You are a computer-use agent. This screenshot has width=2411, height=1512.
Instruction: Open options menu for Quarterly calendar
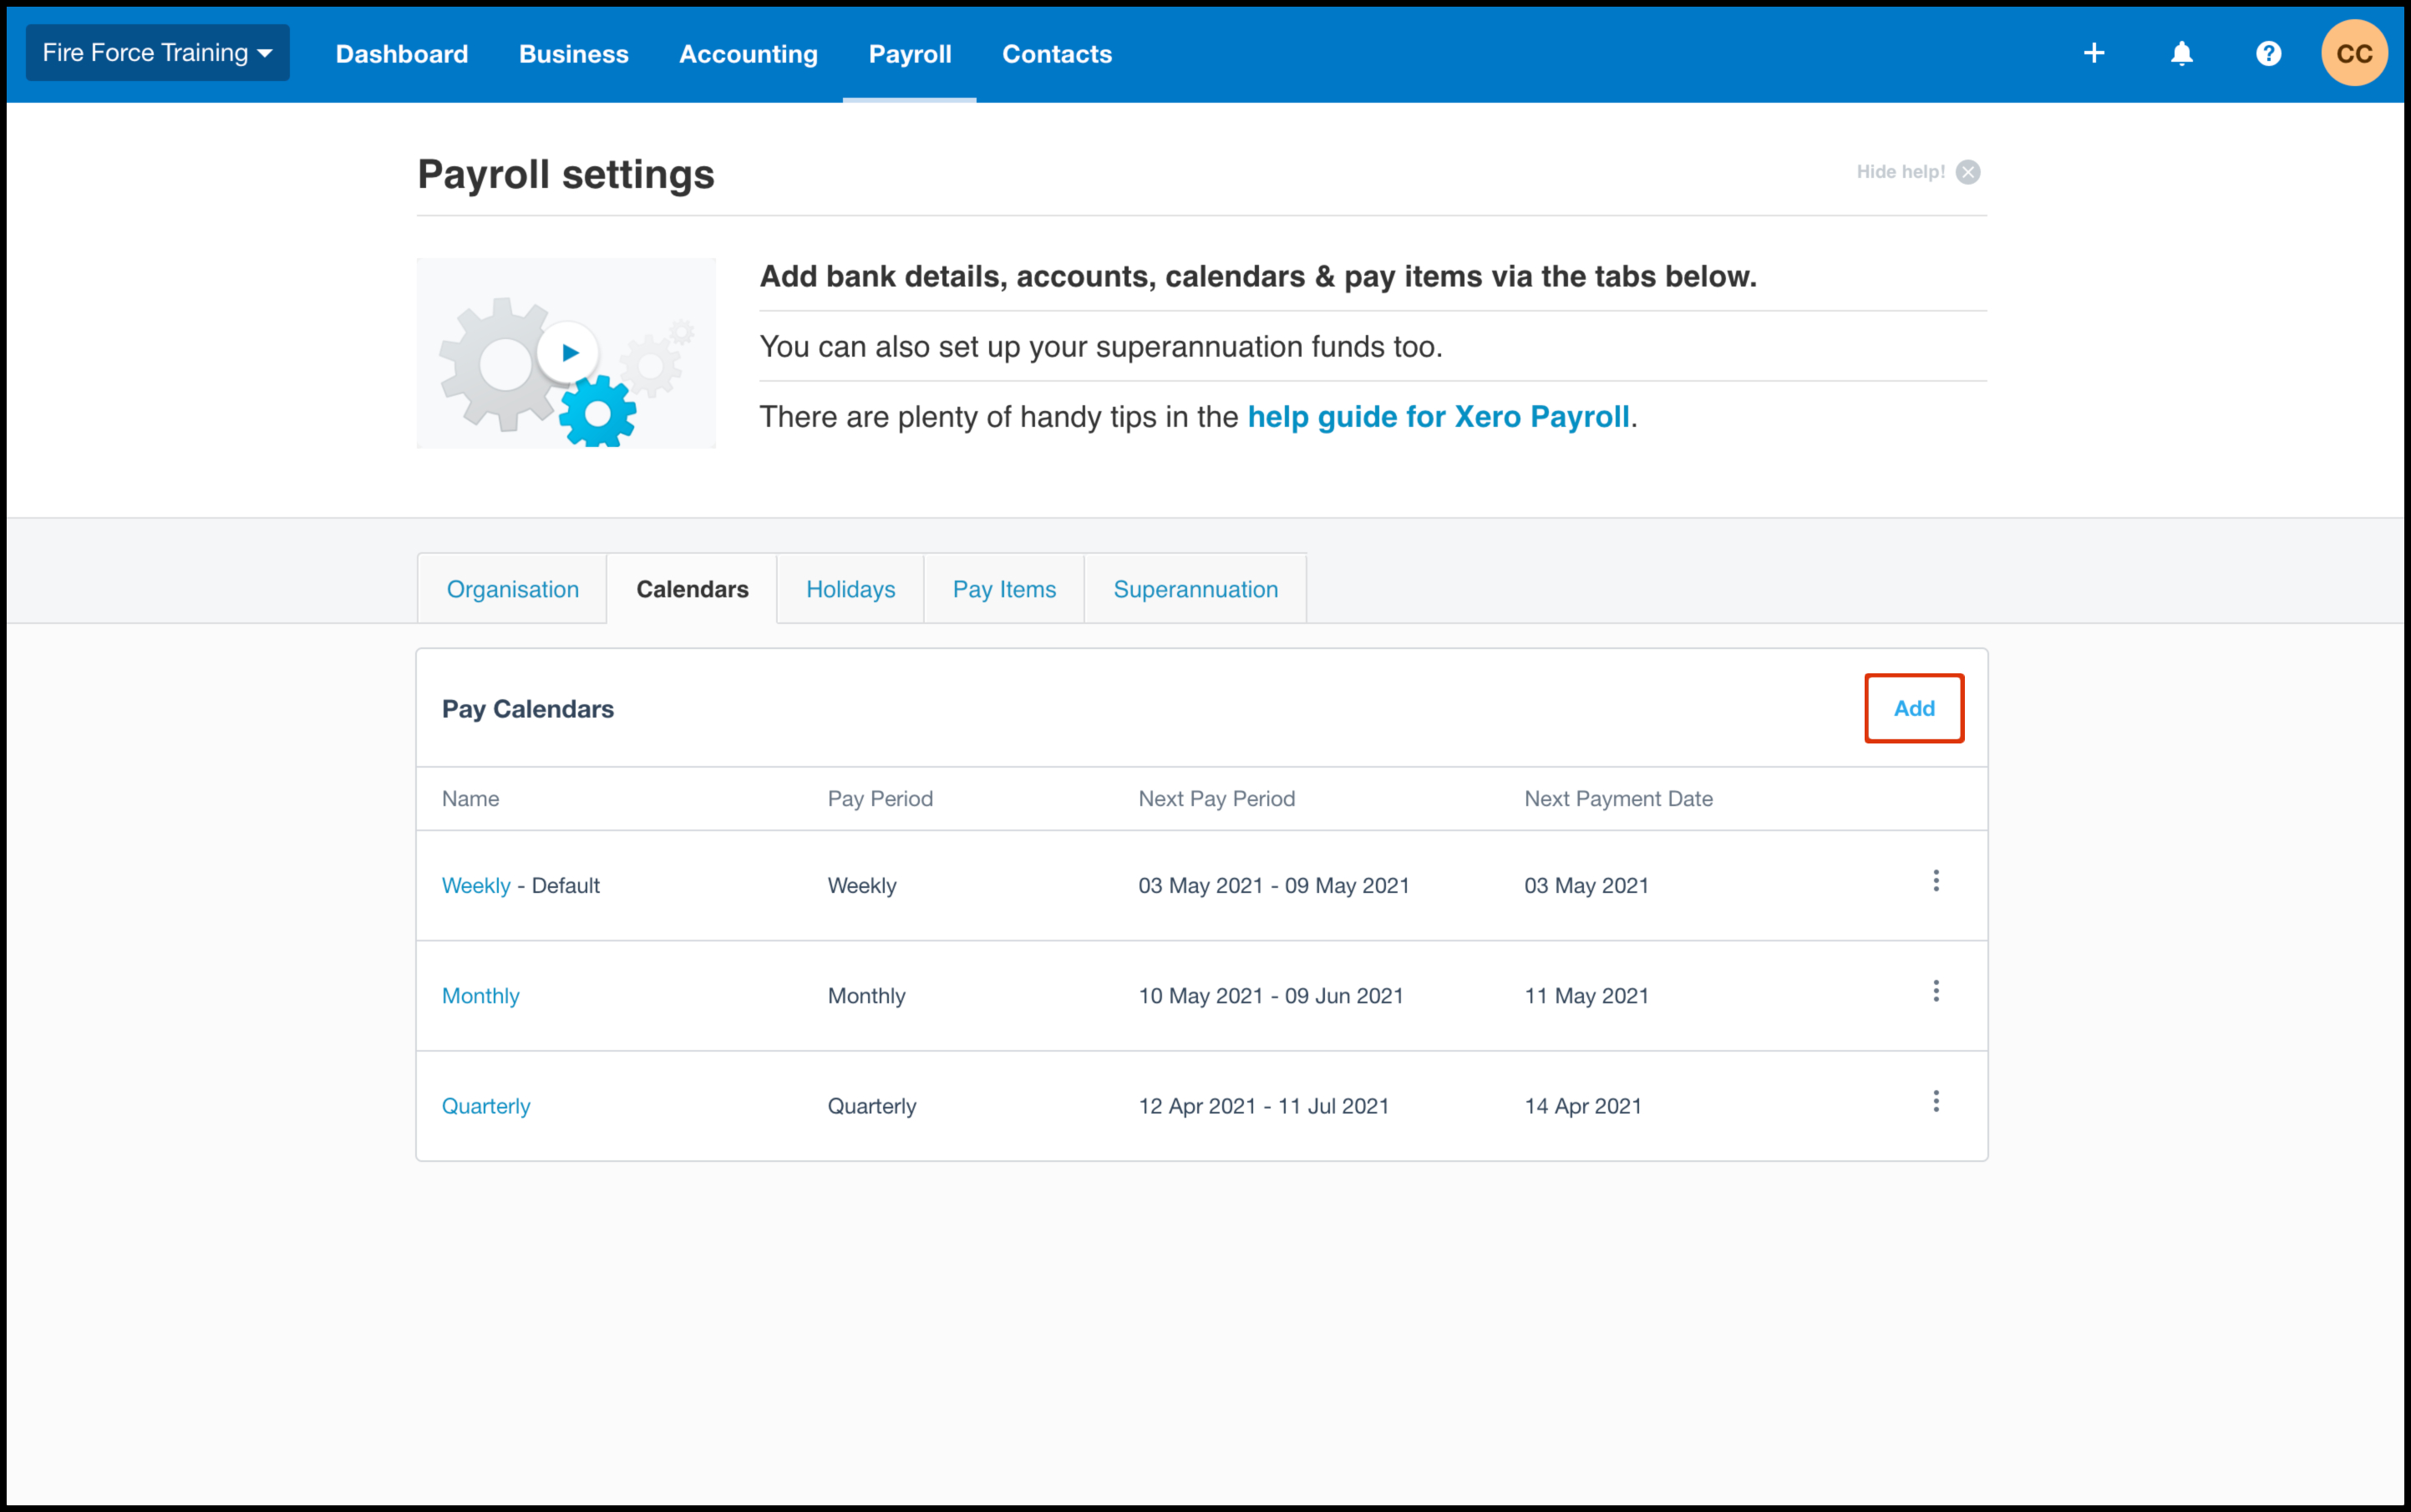click(1936, 1102)
